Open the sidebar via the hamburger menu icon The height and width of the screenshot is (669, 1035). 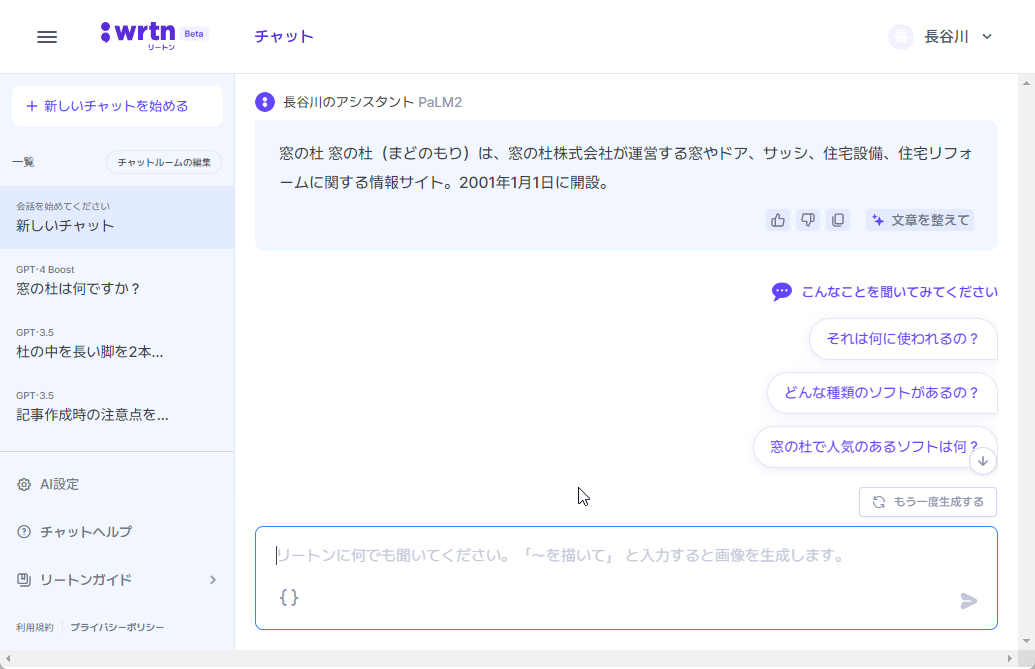pos(46,36)
